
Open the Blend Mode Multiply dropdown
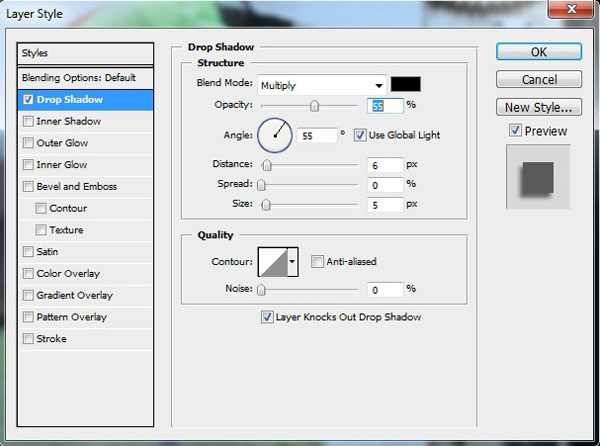point(322,85)
